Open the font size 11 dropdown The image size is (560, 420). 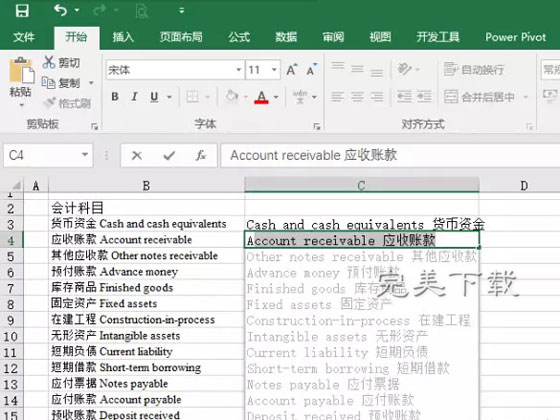pyautogui.click(x=274, y=70)
